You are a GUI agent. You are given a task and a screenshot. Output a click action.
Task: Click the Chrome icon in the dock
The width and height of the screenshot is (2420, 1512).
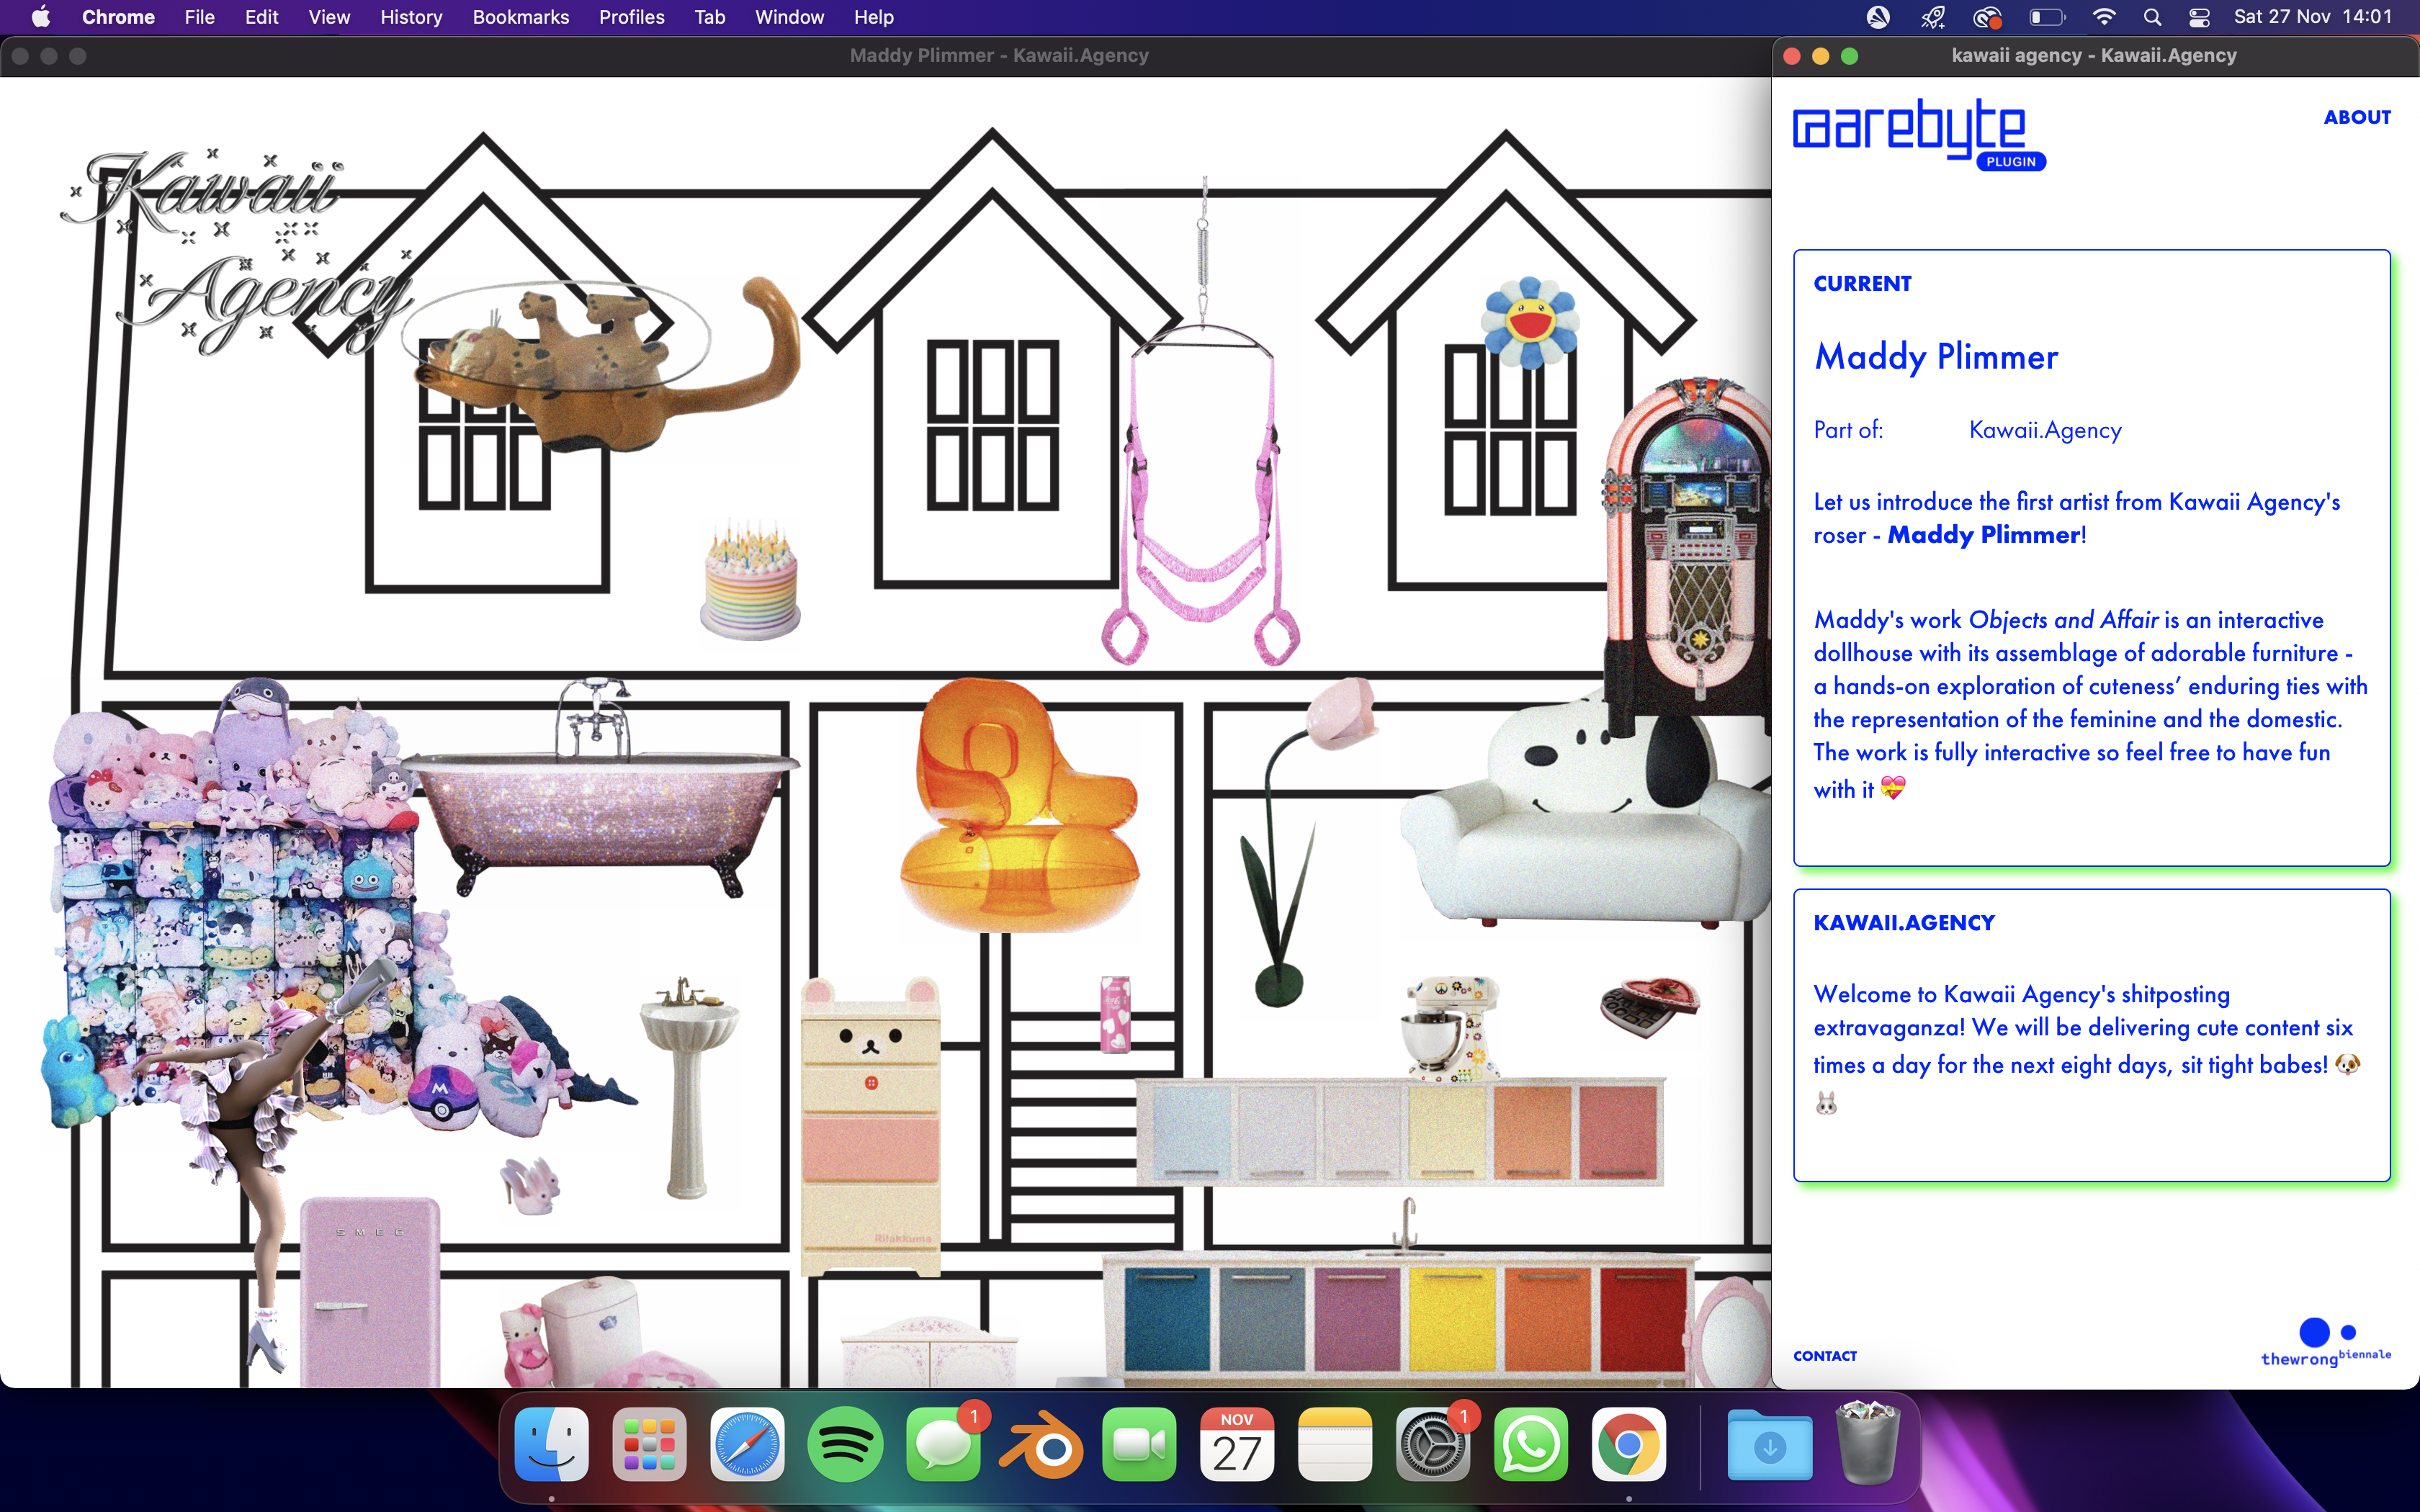click(1629, 1444)
